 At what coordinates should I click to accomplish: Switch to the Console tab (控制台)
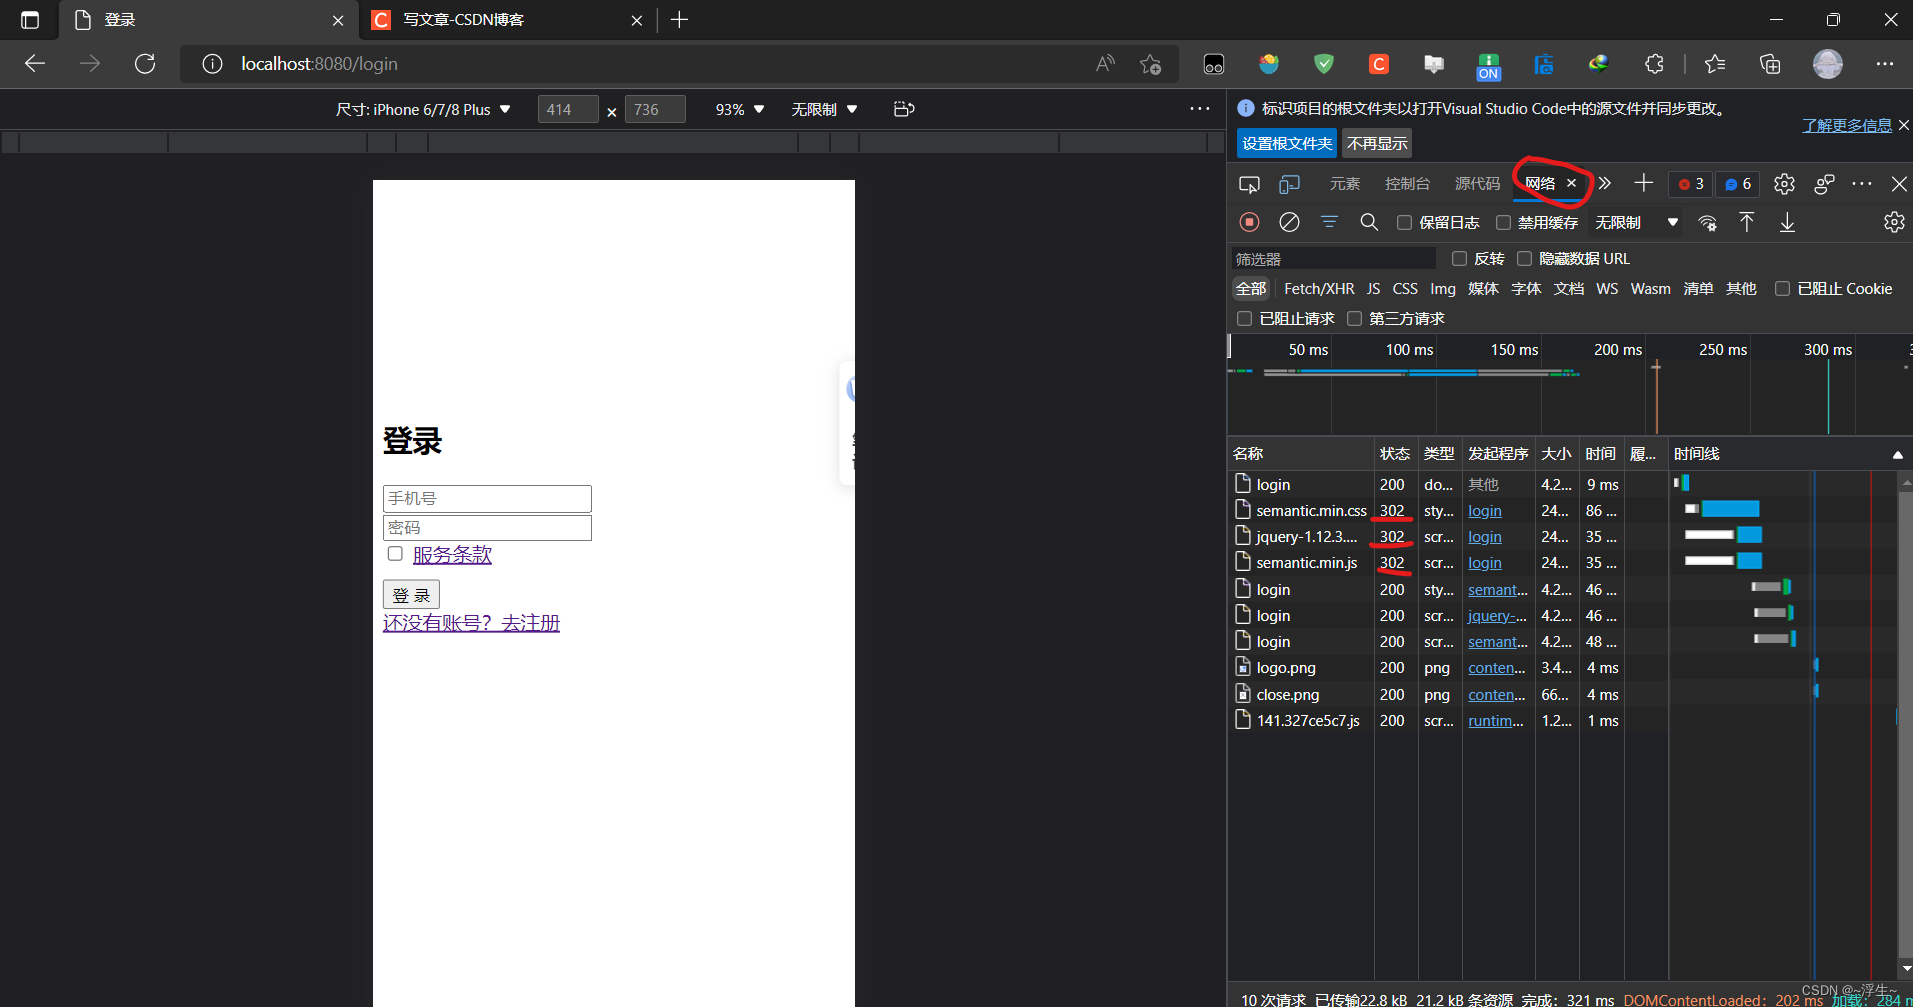(x=1407, y=184)
